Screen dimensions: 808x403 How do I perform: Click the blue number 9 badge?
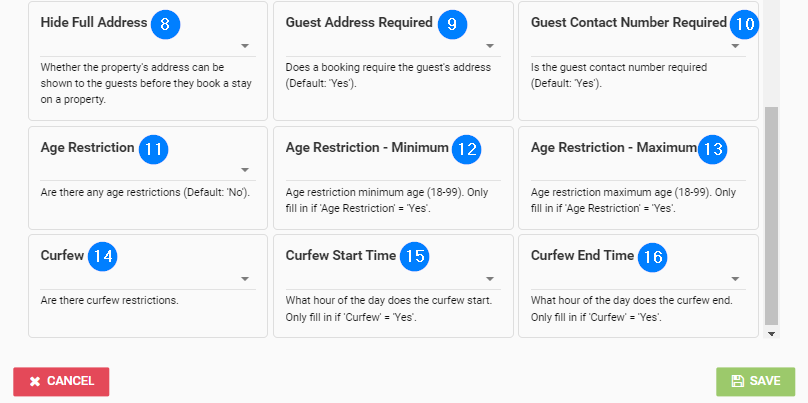click(452, 24)
